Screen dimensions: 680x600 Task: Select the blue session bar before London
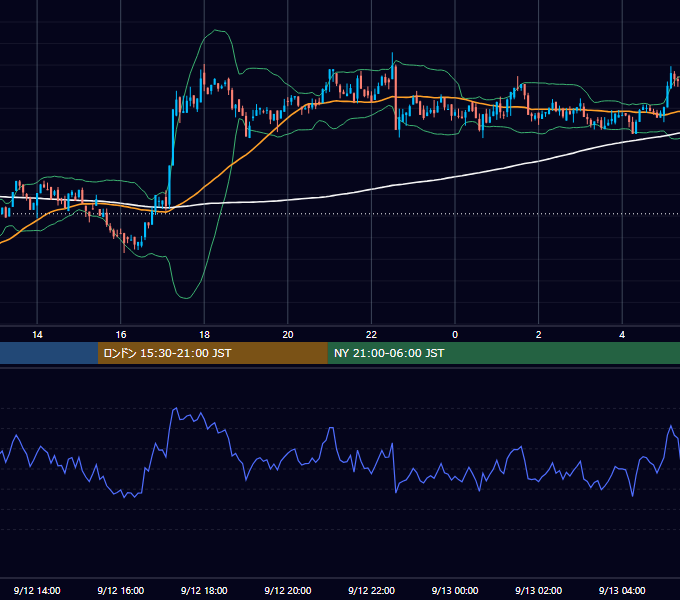coord(49,353)
